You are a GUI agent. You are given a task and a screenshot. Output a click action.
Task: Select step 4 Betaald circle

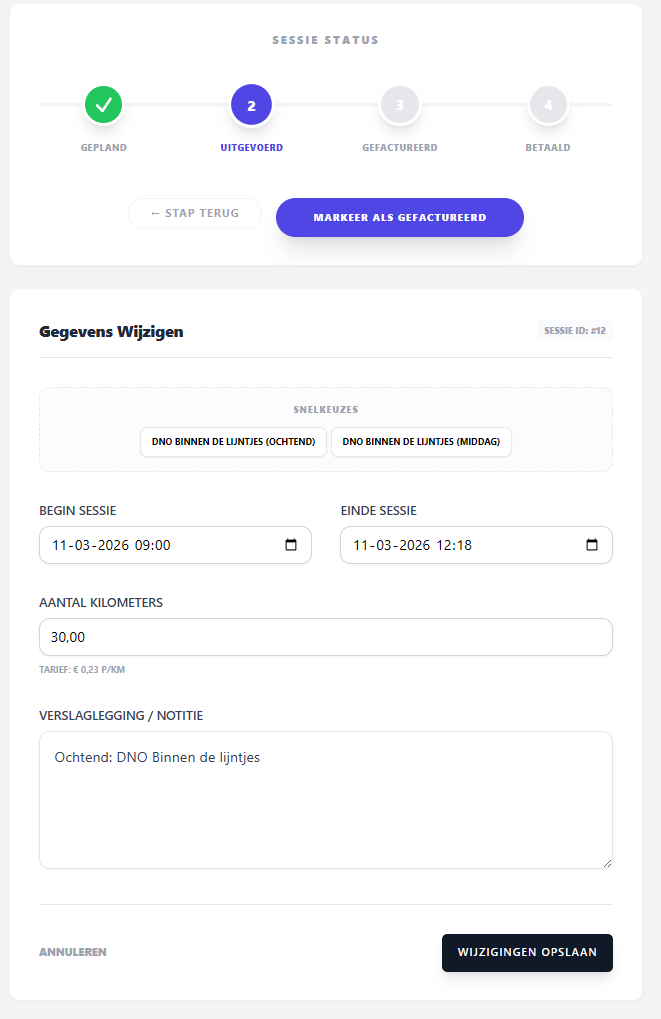pyautogui.click(x=548, y=104)
